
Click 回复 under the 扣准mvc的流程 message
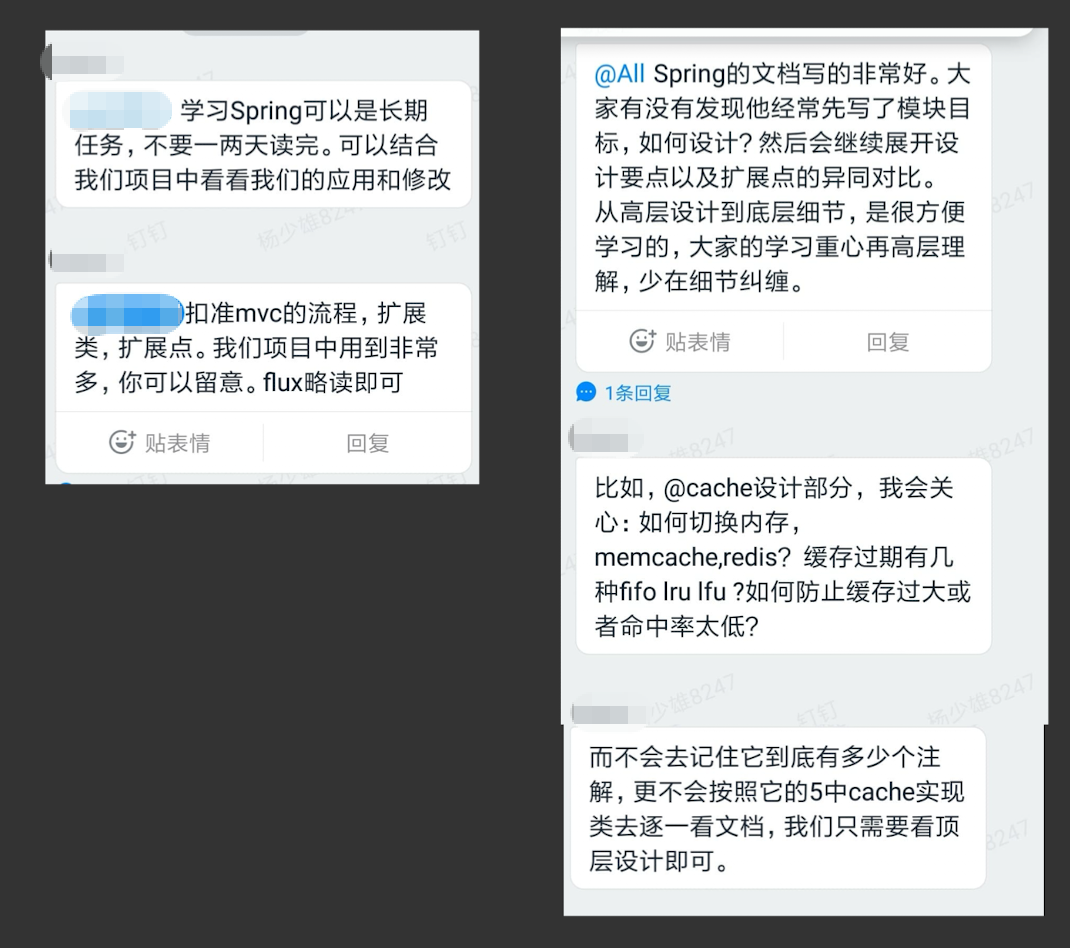[x=368, y=443]
